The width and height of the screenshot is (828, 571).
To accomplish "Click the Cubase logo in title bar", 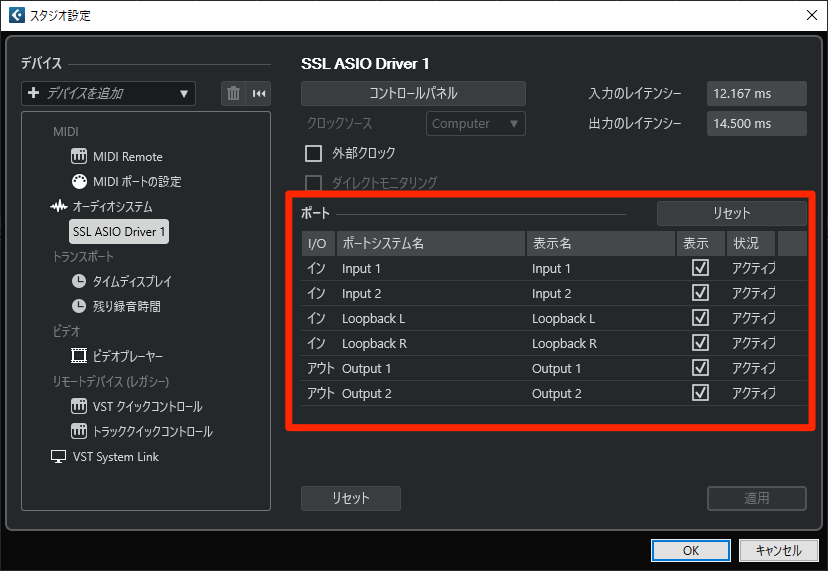I will [x=17, y=15].
